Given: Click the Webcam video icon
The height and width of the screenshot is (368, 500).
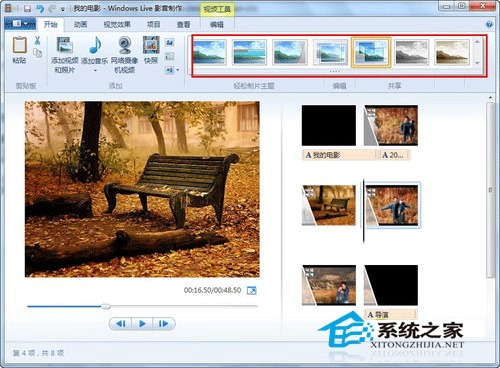Looking at the screenshot, I should coord(125,45).
